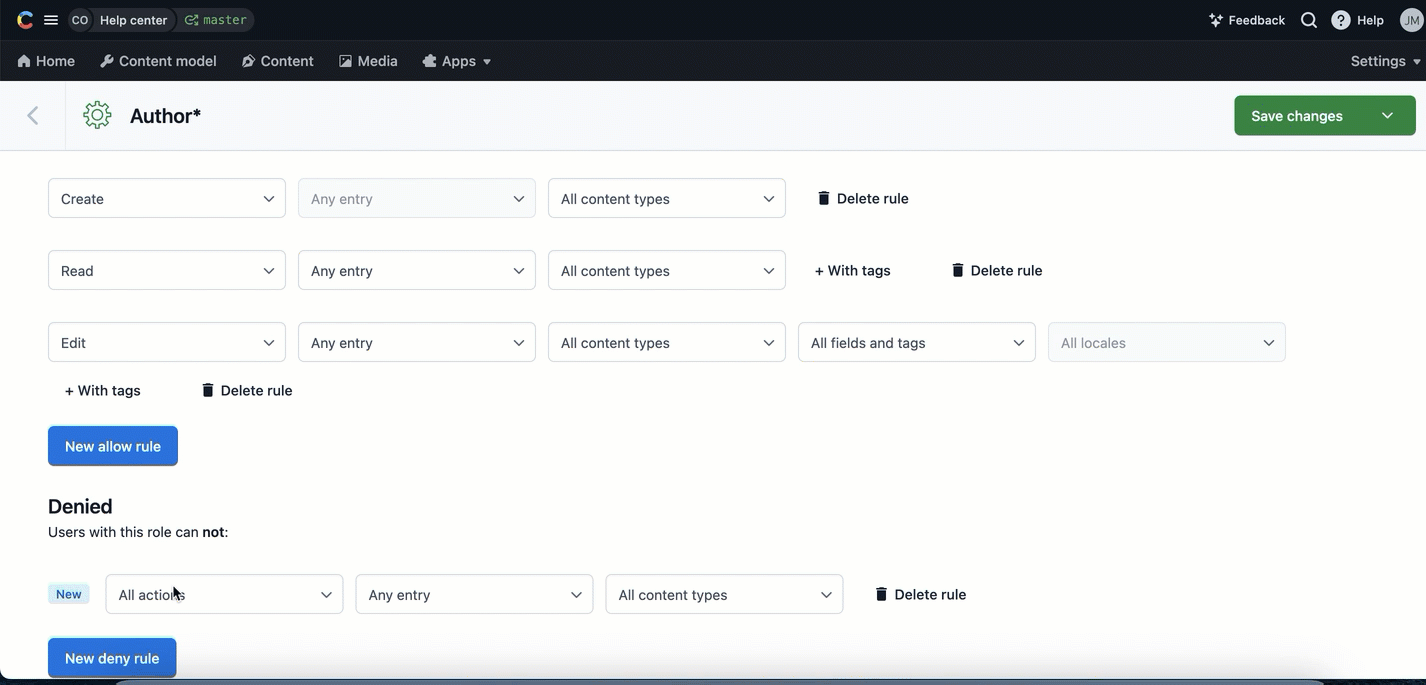Open the All content types dropdown in Create rule

point(667,199)
